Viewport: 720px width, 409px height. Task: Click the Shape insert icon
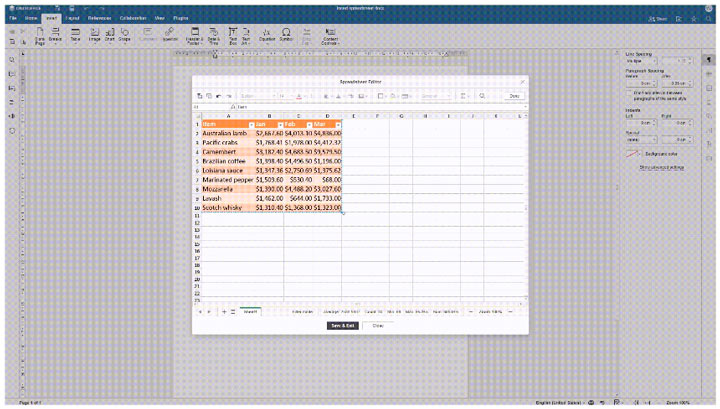pyautogui.click(x=124, y=34)
